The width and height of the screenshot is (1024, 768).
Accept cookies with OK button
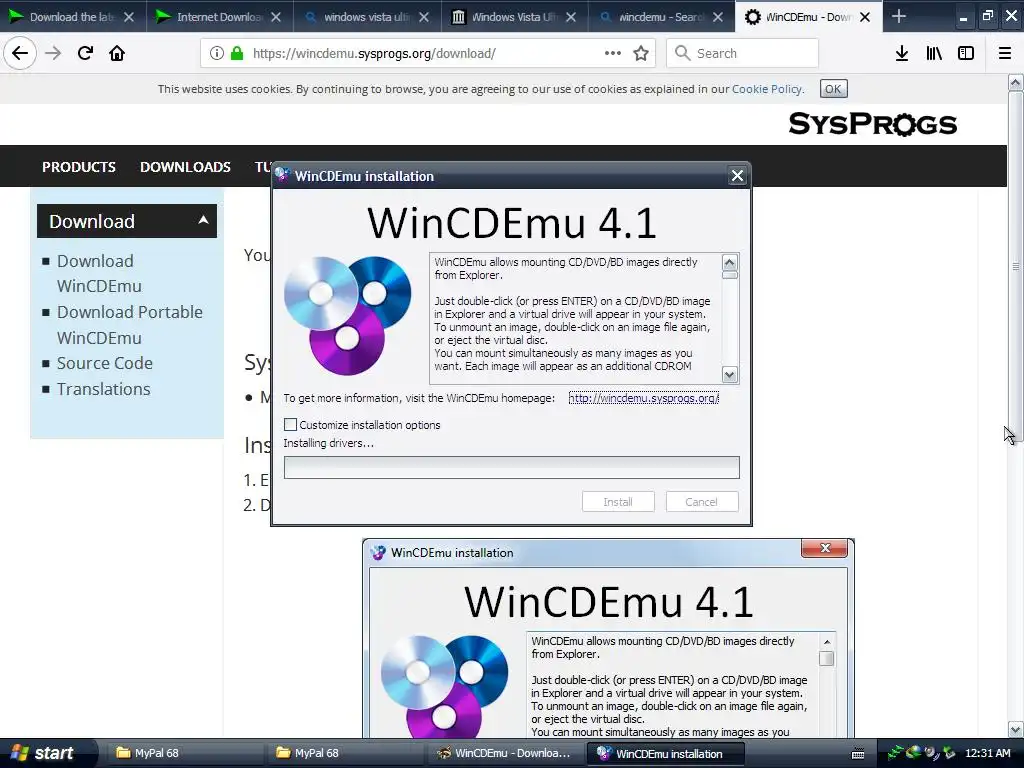click(833, 89)
